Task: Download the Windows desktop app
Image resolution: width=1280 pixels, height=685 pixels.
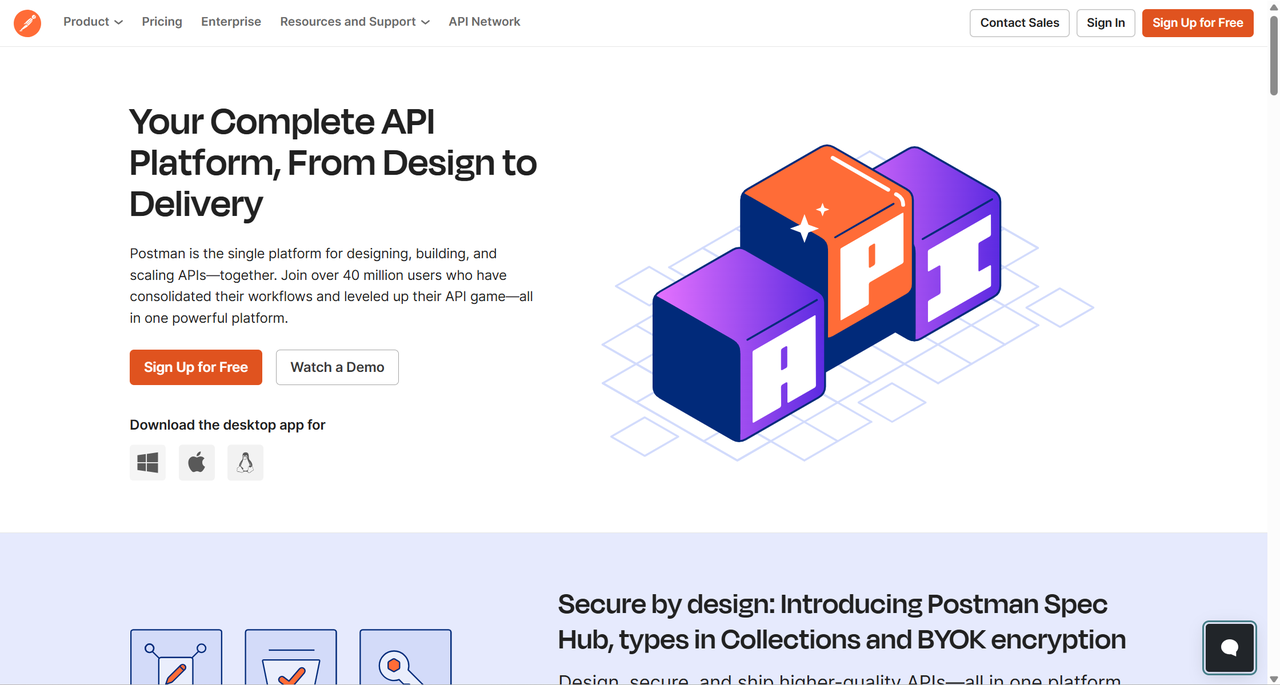Action: (148, 463)
